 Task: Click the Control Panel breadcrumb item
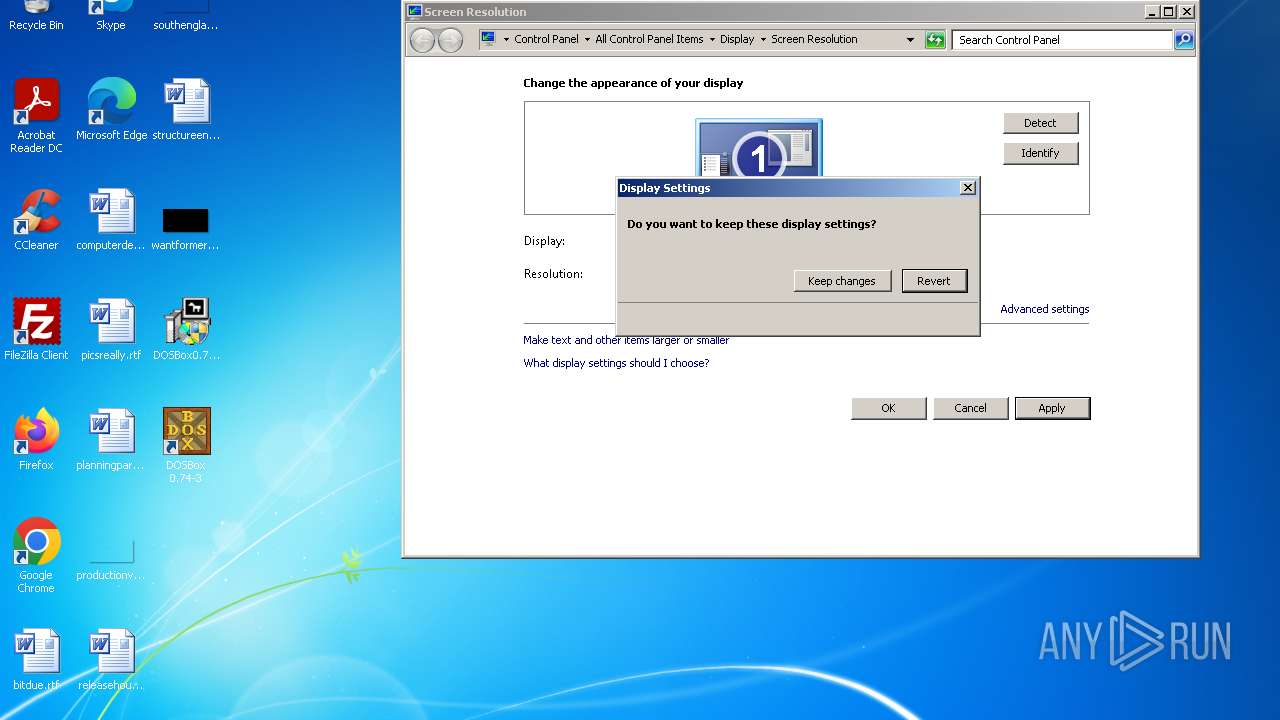point(546,39)
